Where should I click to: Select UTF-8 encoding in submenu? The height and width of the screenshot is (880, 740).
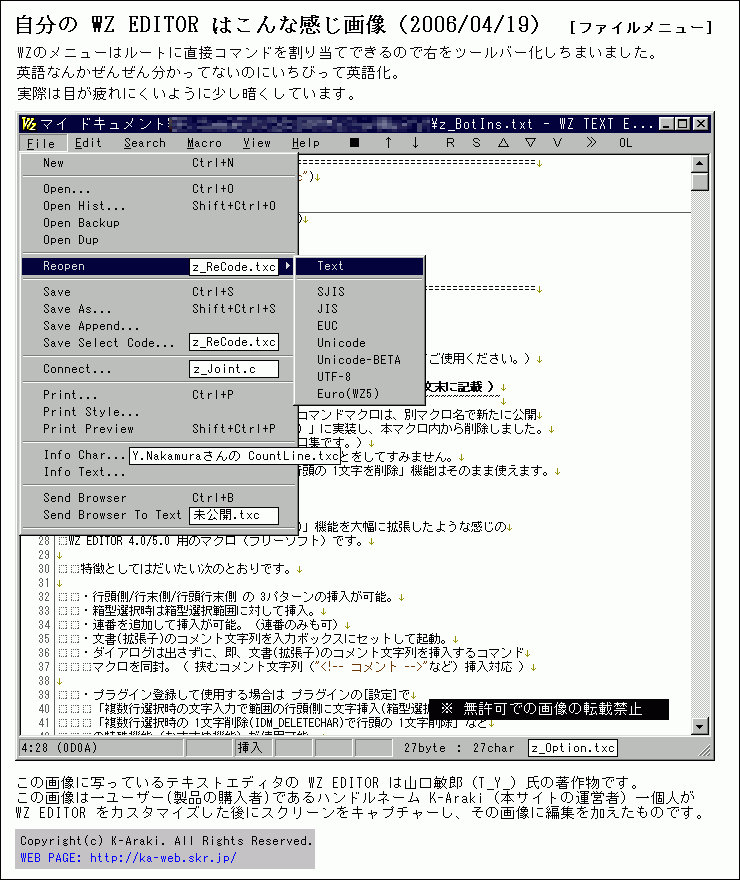coord(359,377)
